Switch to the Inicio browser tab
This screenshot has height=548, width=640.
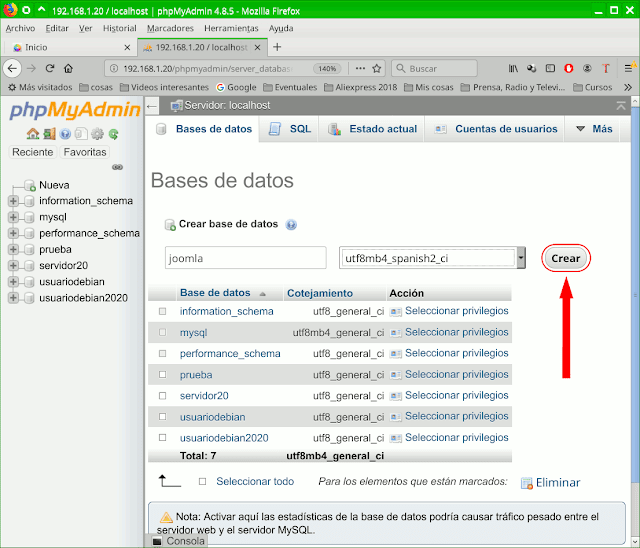pos(70,47)
